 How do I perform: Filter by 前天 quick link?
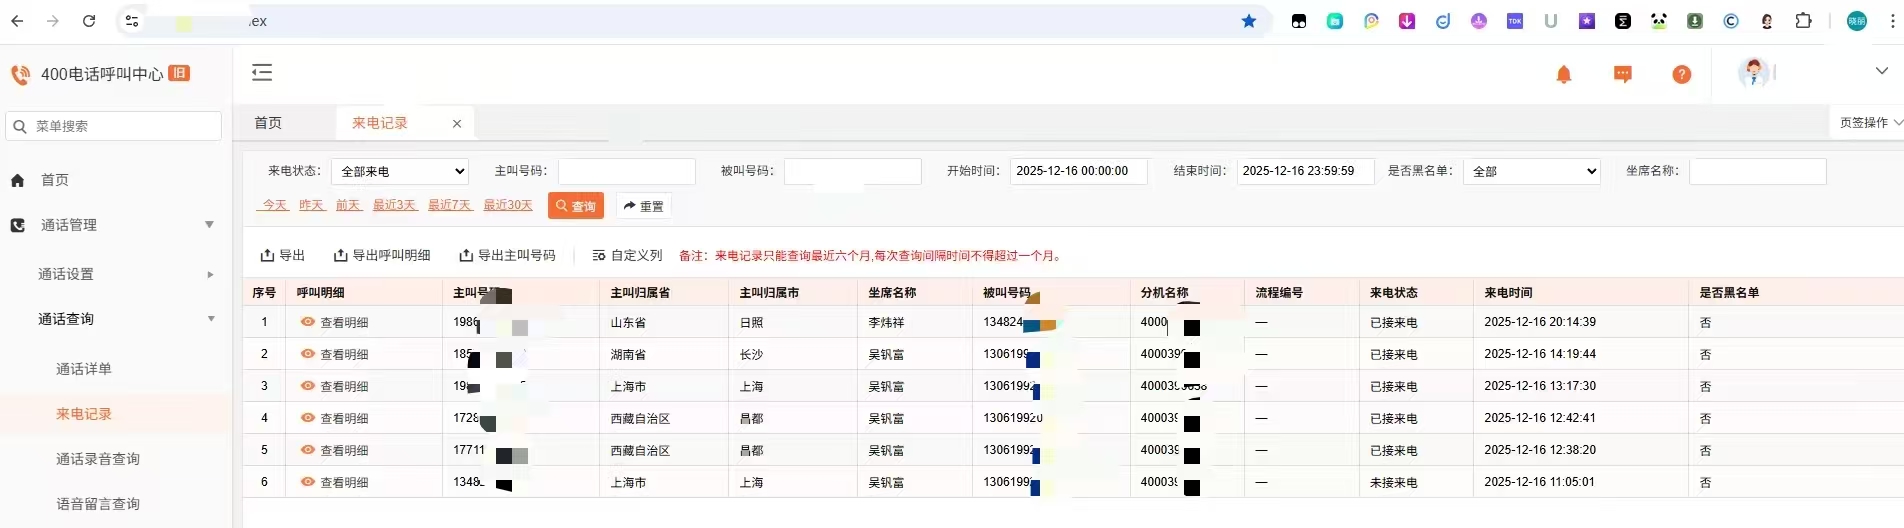coord(348,205)
